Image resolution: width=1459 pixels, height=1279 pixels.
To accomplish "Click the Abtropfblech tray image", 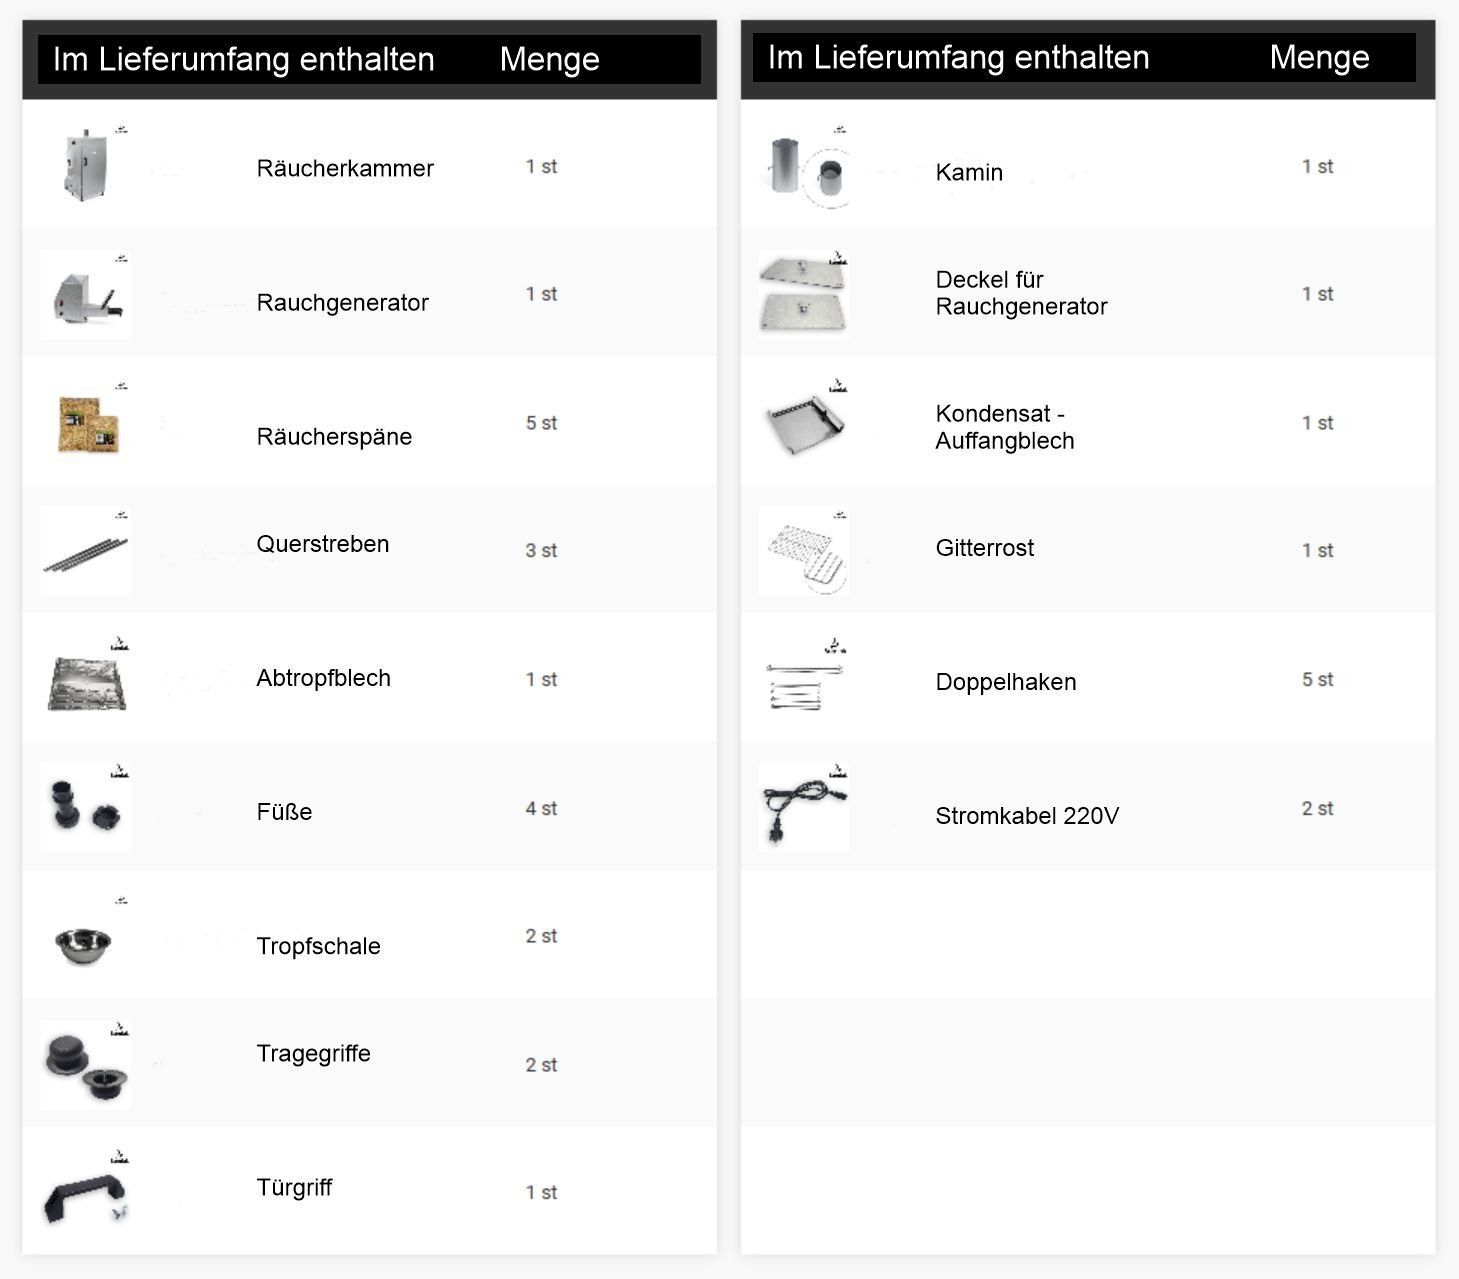I will pos(86,679).
